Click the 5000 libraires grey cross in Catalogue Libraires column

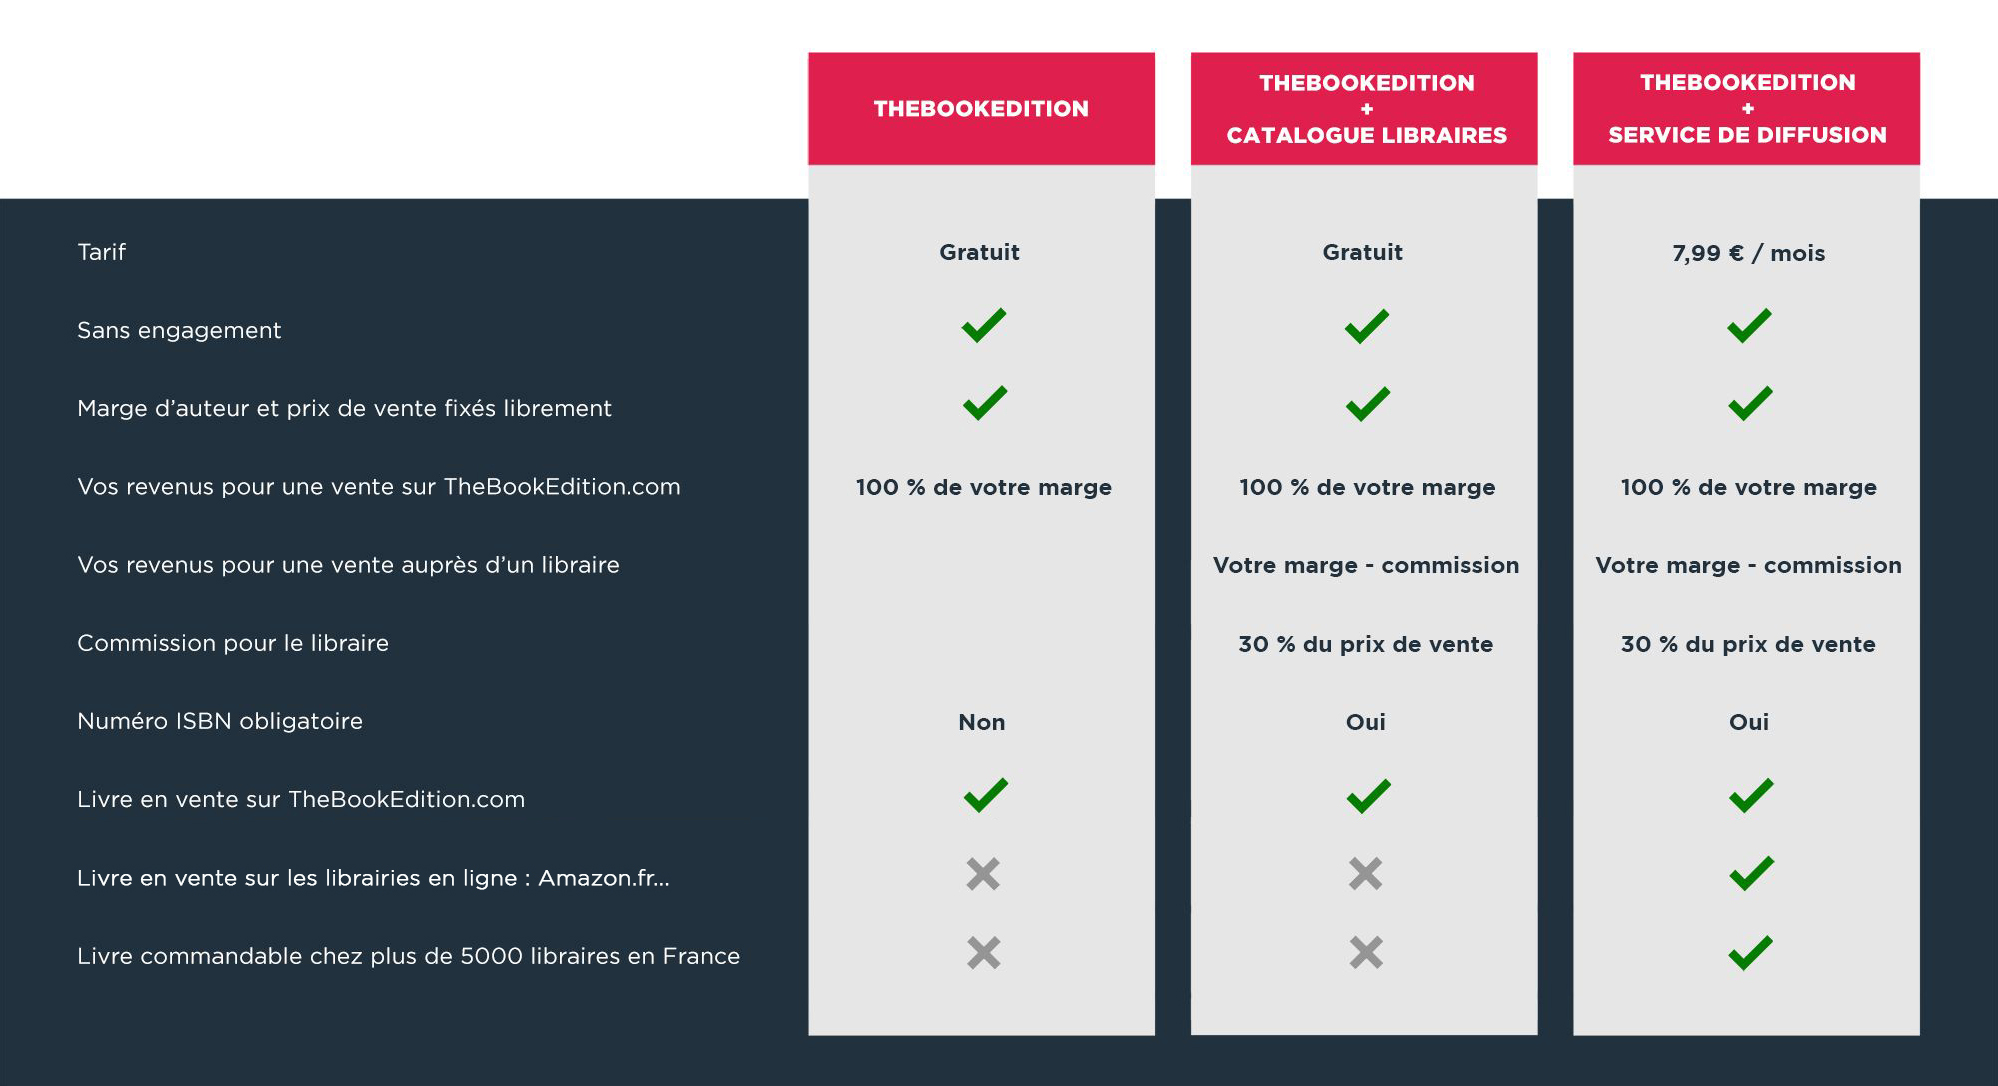1366,952
